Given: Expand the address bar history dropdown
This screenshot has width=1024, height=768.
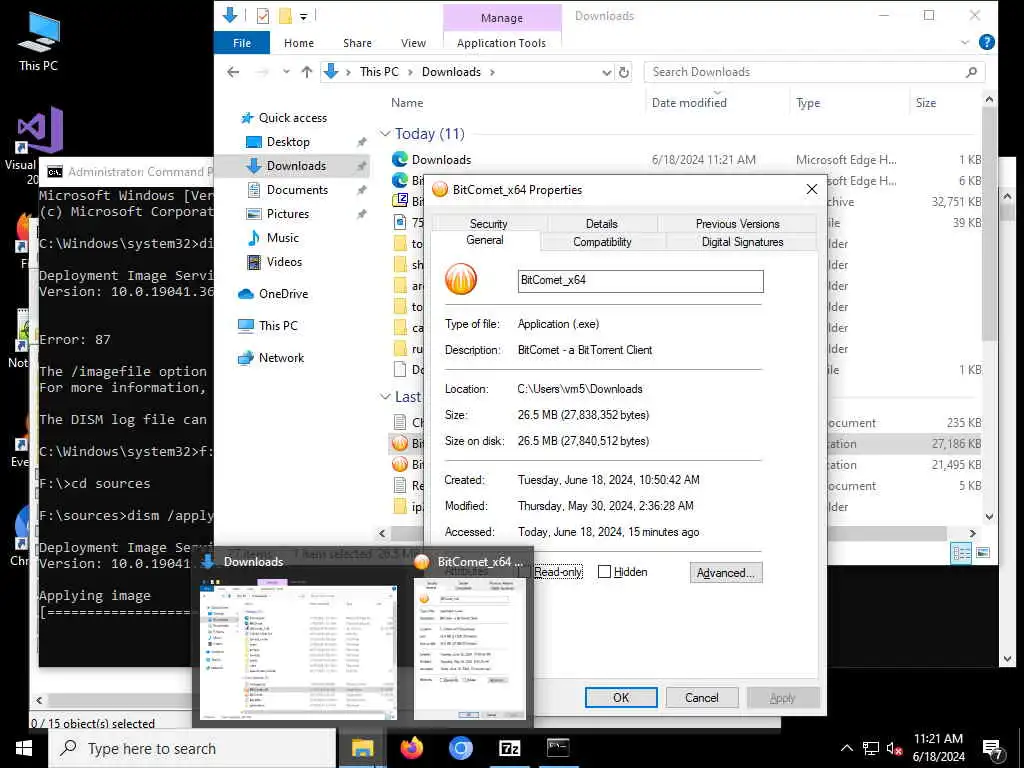Looking at the screenshot, I should [x=607, y=72].
